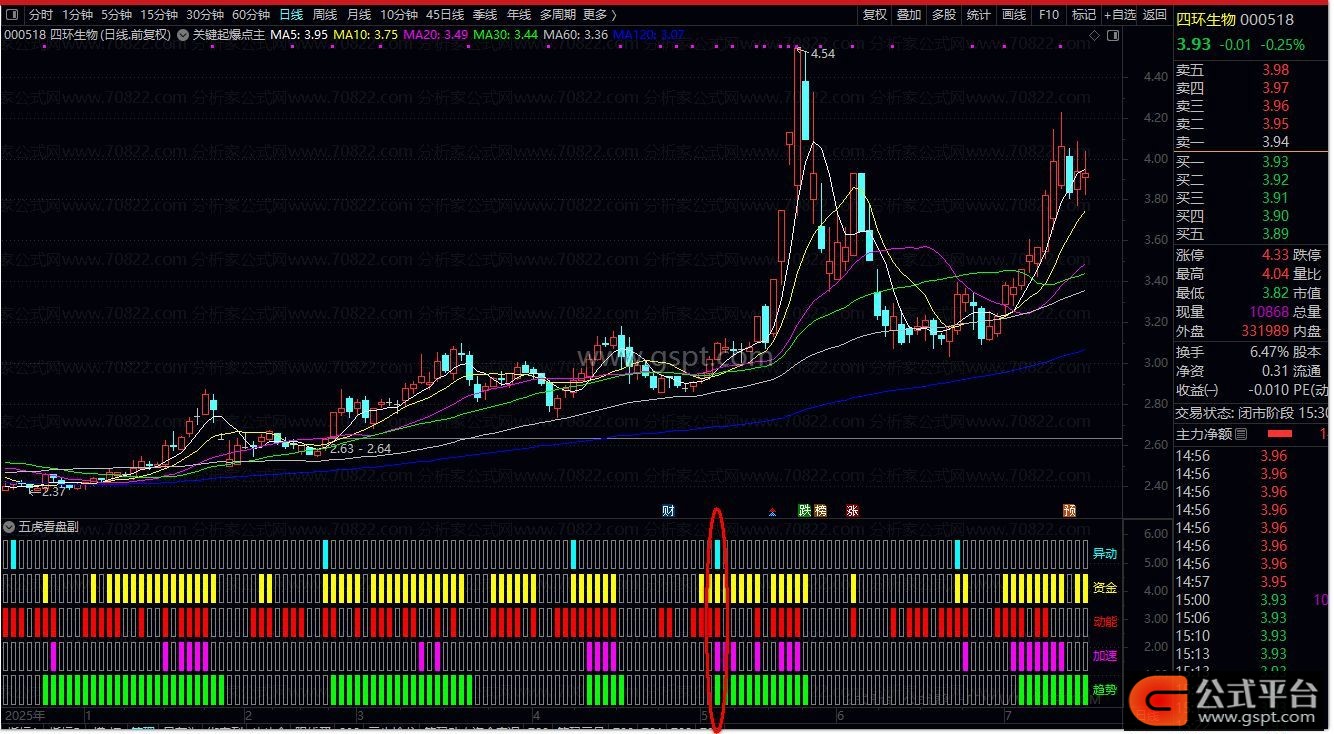Click the 画线 drawing button

pyautogui.click(x=1014, y=15)
